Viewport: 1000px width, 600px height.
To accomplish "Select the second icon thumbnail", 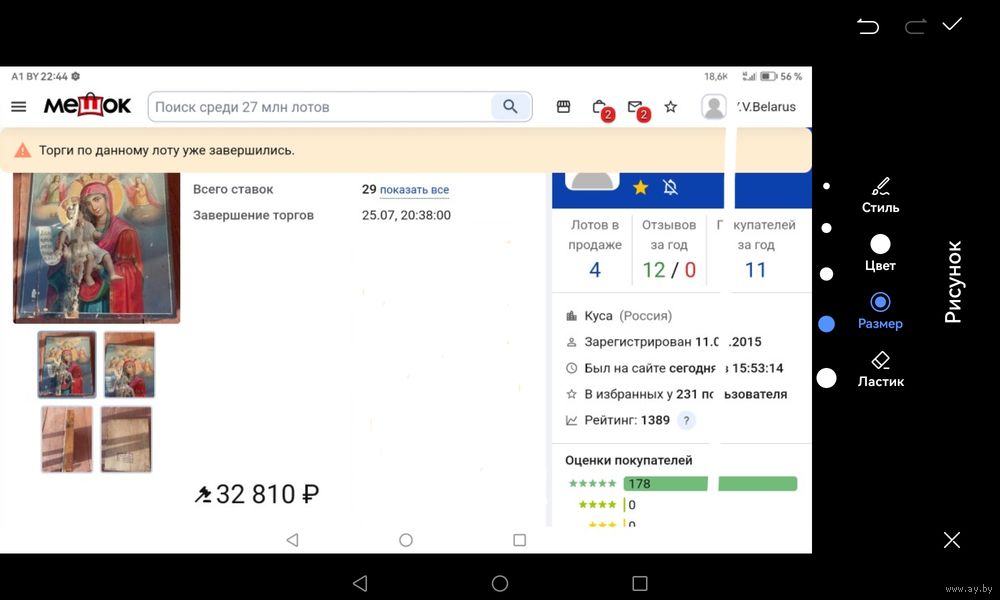I will [x=129, y=364].
